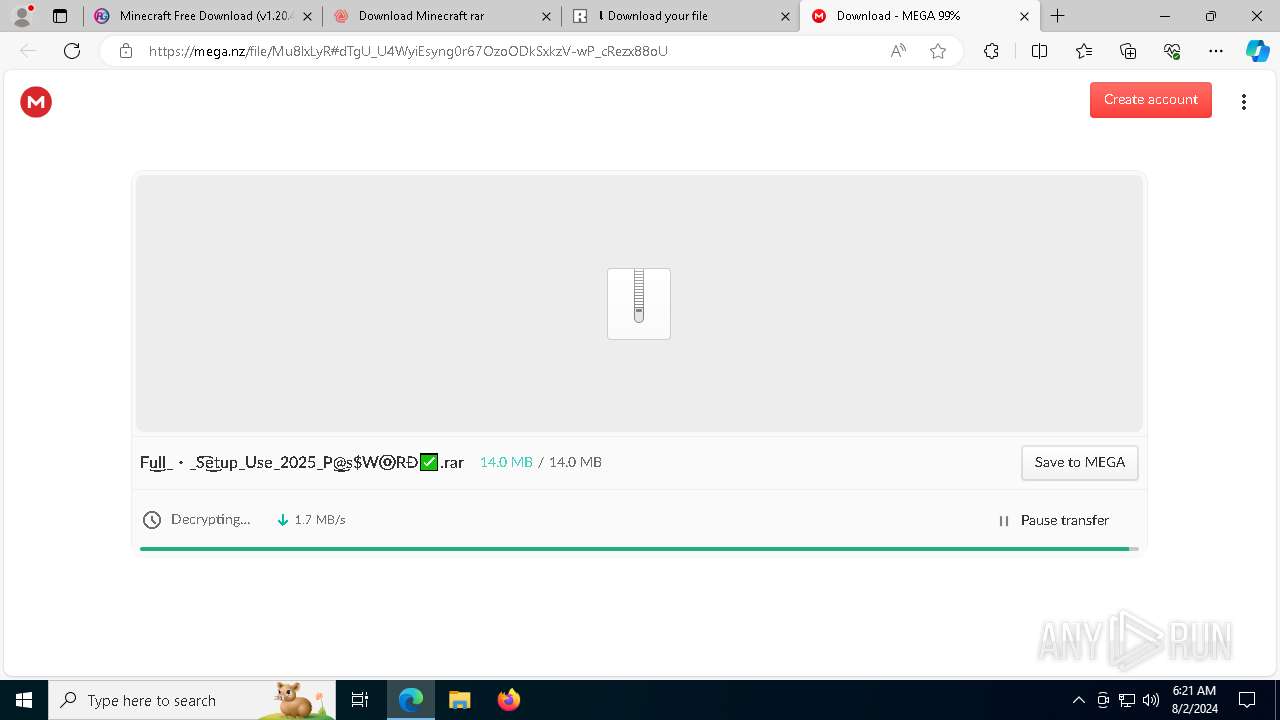
Task: Toggle the Split screen icon
Action: pos(1039,51)
